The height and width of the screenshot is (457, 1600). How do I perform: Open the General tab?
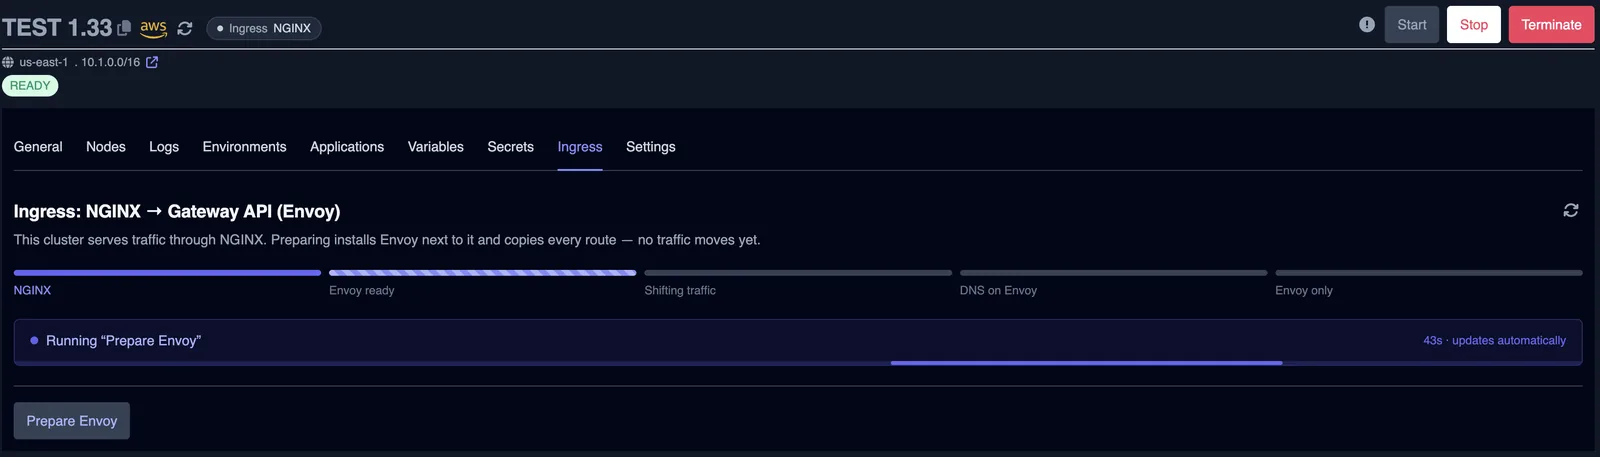click(x=38, y=147)
